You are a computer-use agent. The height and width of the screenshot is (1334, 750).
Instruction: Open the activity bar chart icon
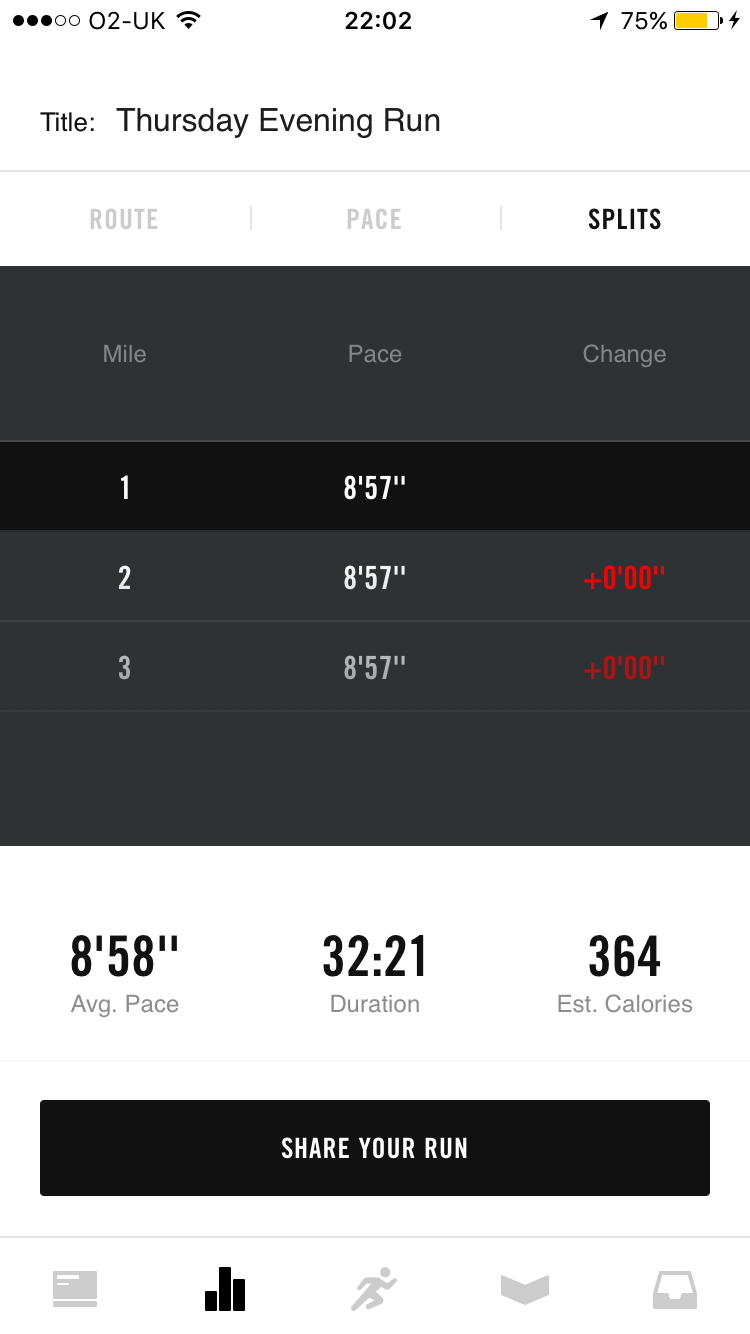[225, 1288]
